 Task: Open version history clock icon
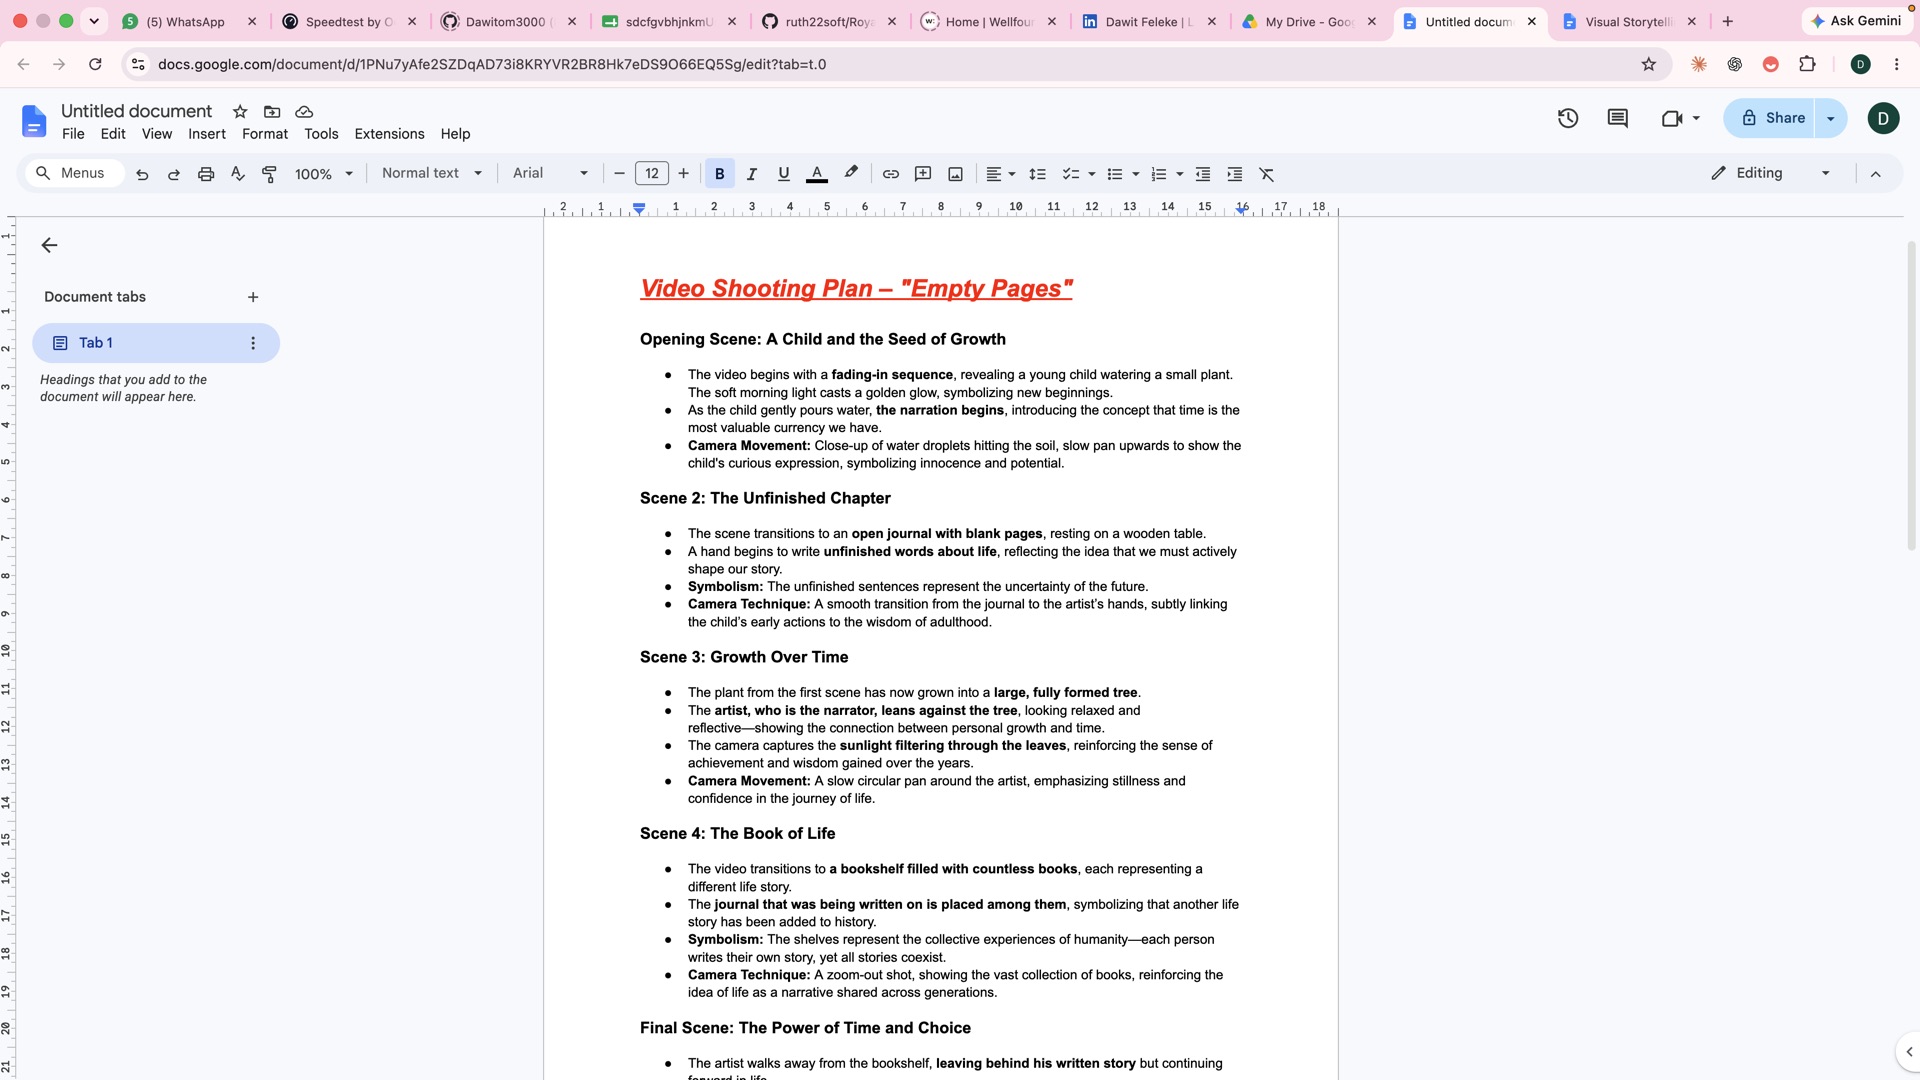(x=1568, y=118)
